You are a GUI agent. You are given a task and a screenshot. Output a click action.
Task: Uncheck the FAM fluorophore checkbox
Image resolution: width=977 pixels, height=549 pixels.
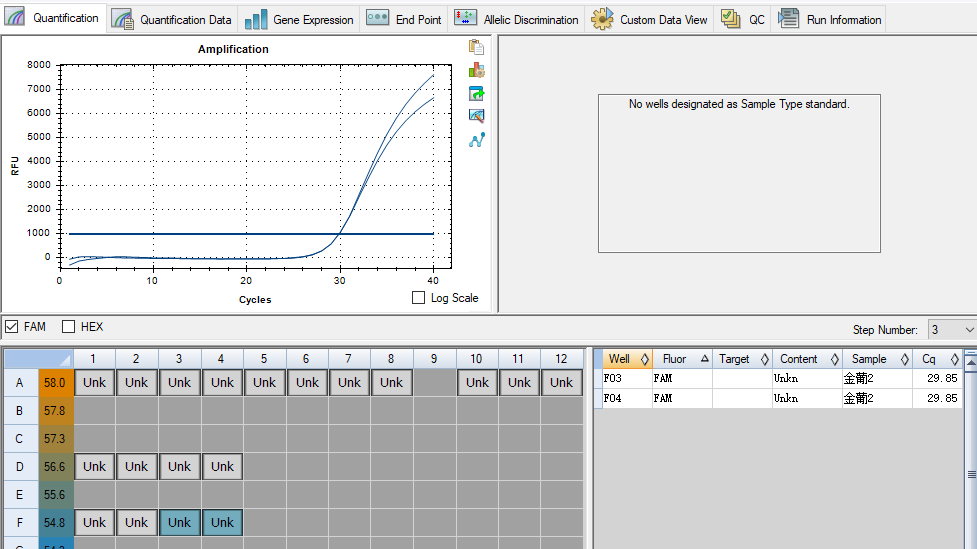(12, 327)
